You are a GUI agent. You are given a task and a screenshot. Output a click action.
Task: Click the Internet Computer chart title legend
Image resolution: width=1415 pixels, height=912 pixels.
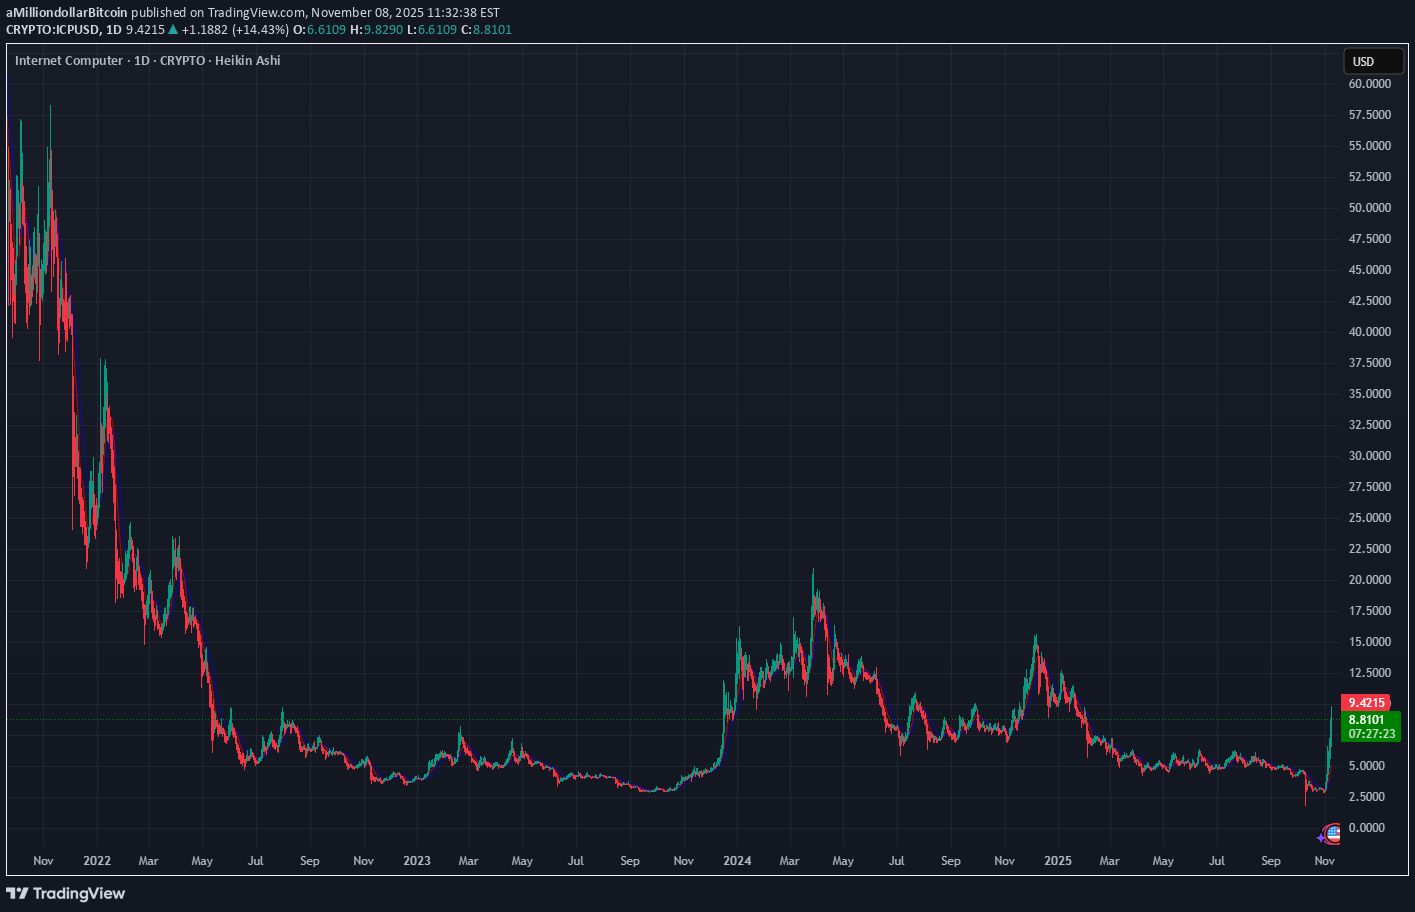click(147, 61)
